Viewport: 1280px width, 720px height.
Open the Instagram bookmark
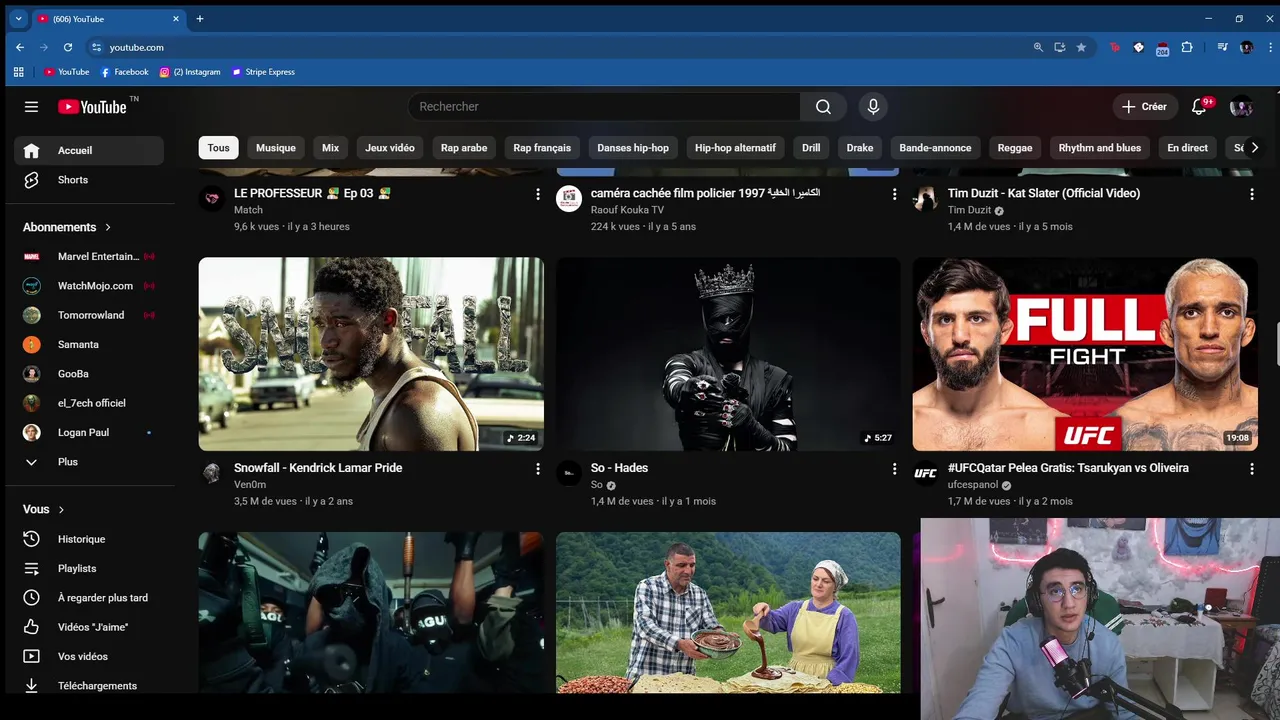(190, 72)
